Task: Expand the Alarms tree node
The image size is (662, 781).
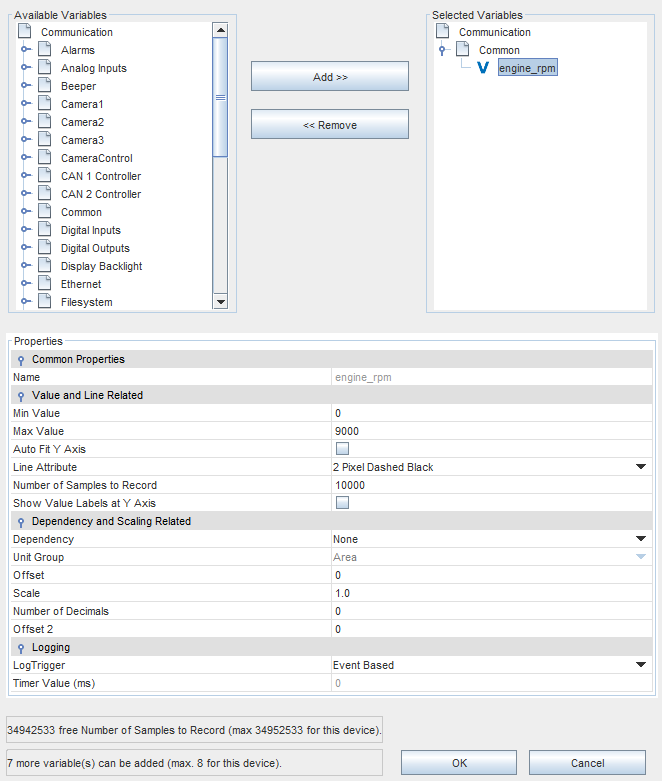Action: pos(25,49)
